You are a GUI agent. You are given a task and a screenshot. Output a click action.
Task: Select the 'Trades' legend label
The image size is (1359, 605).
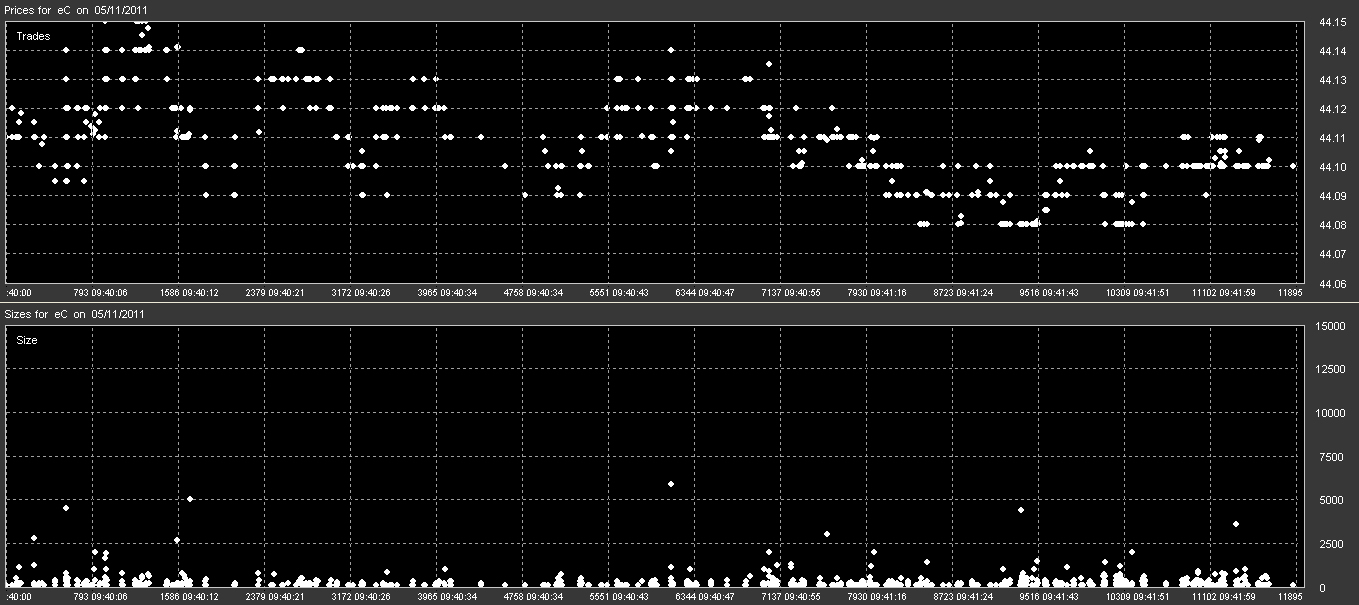coord(33,36)
